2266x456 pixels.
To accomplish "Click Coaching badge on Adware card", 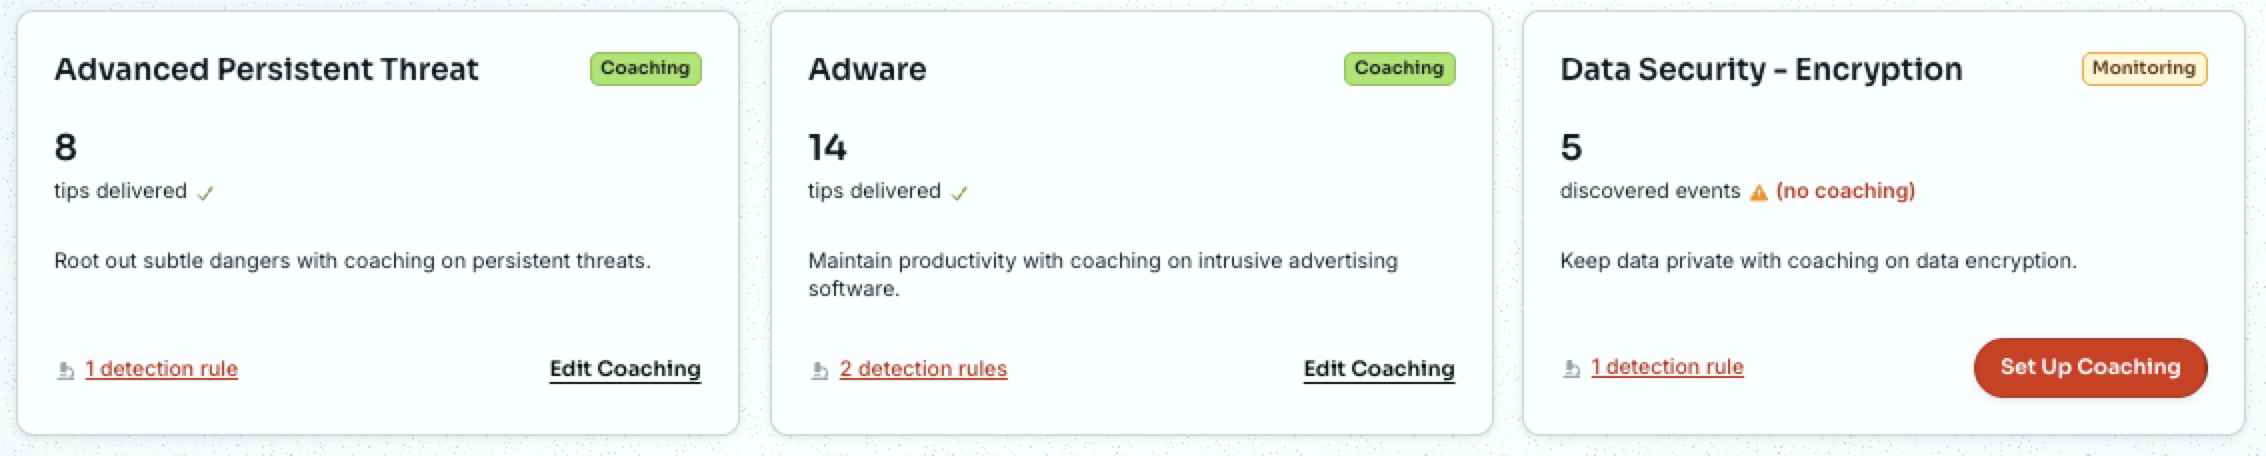I will pos(1399,68).
